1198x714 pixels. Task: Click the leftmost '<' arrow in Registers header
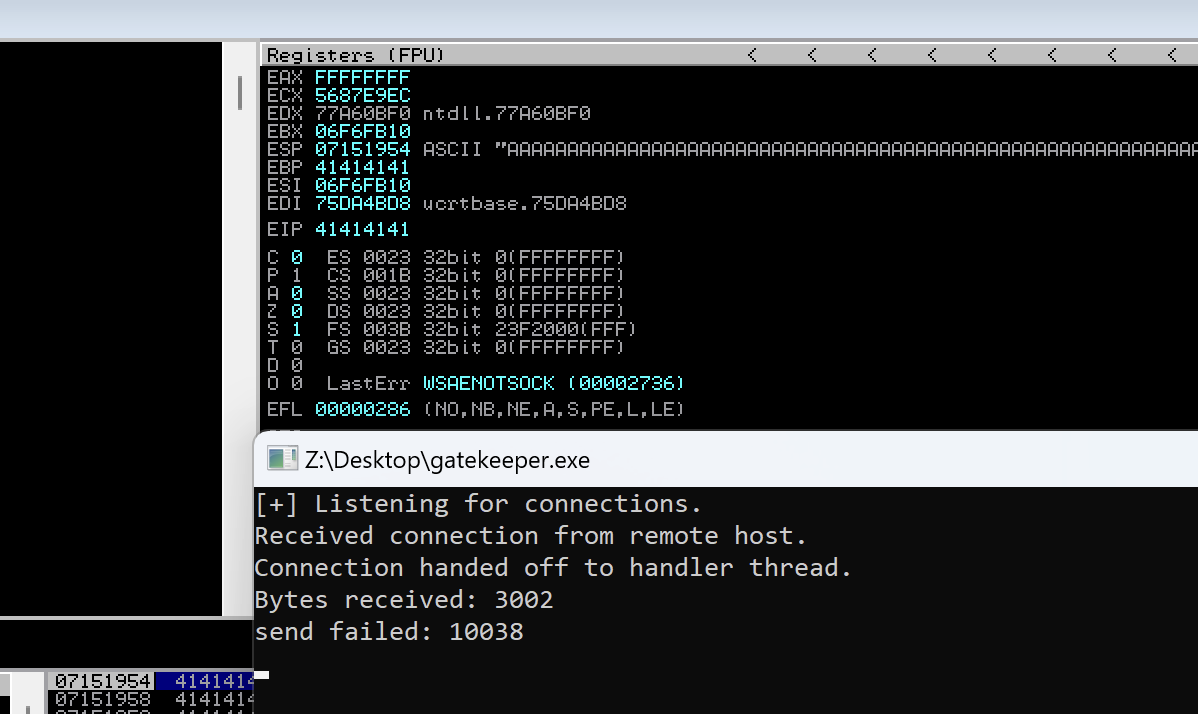752,55
